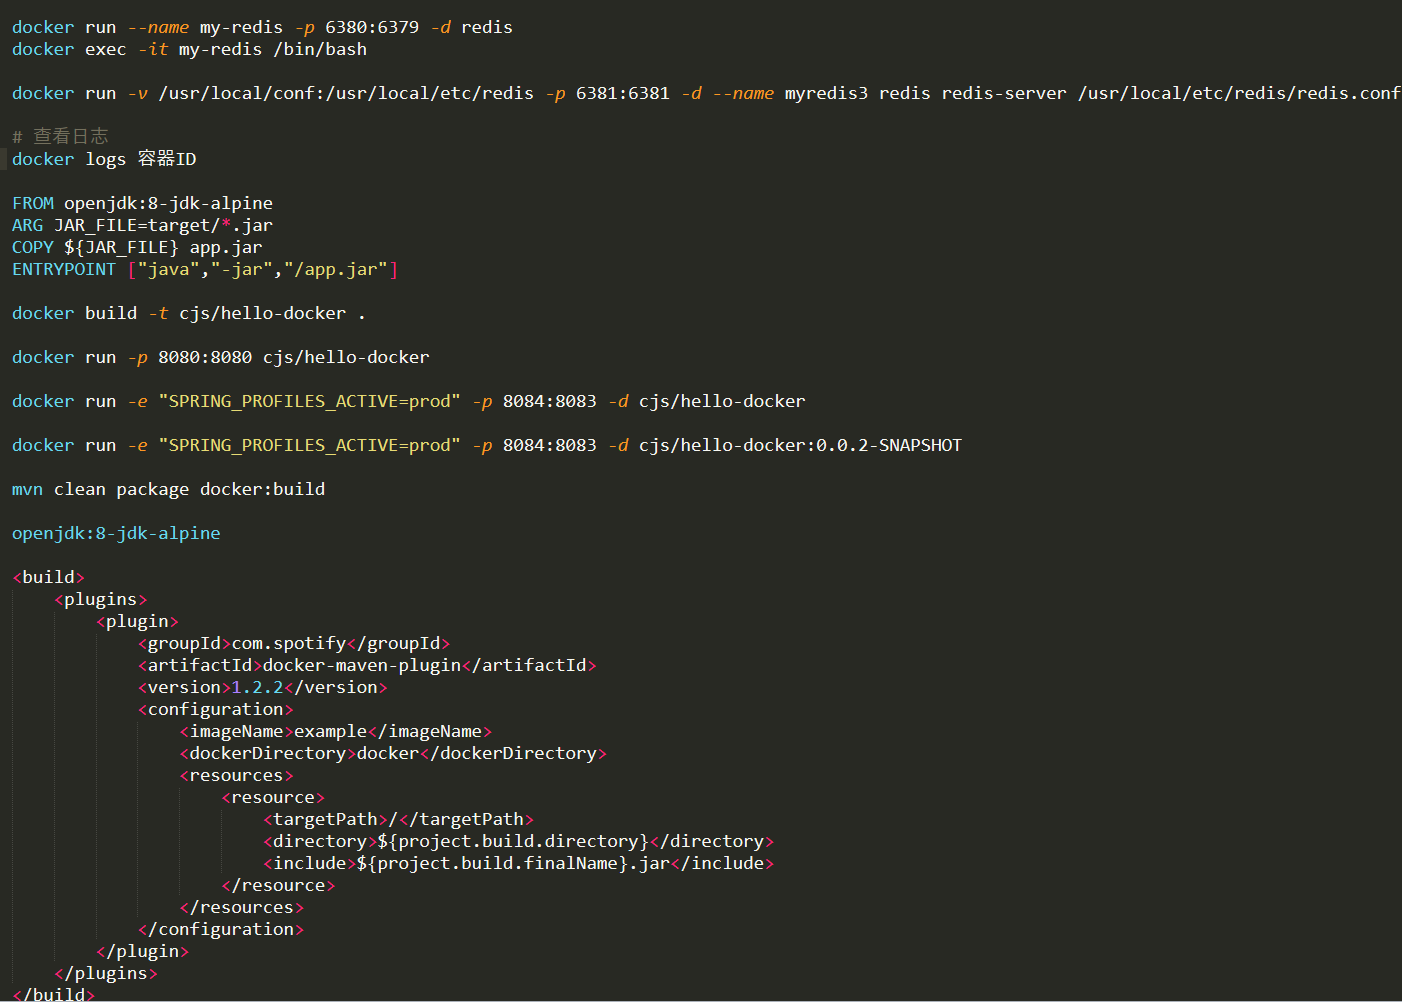This screenshot has height=1002, width=1402.
Task: Click the opening '<resource>' tag
Action: (273, 797)
